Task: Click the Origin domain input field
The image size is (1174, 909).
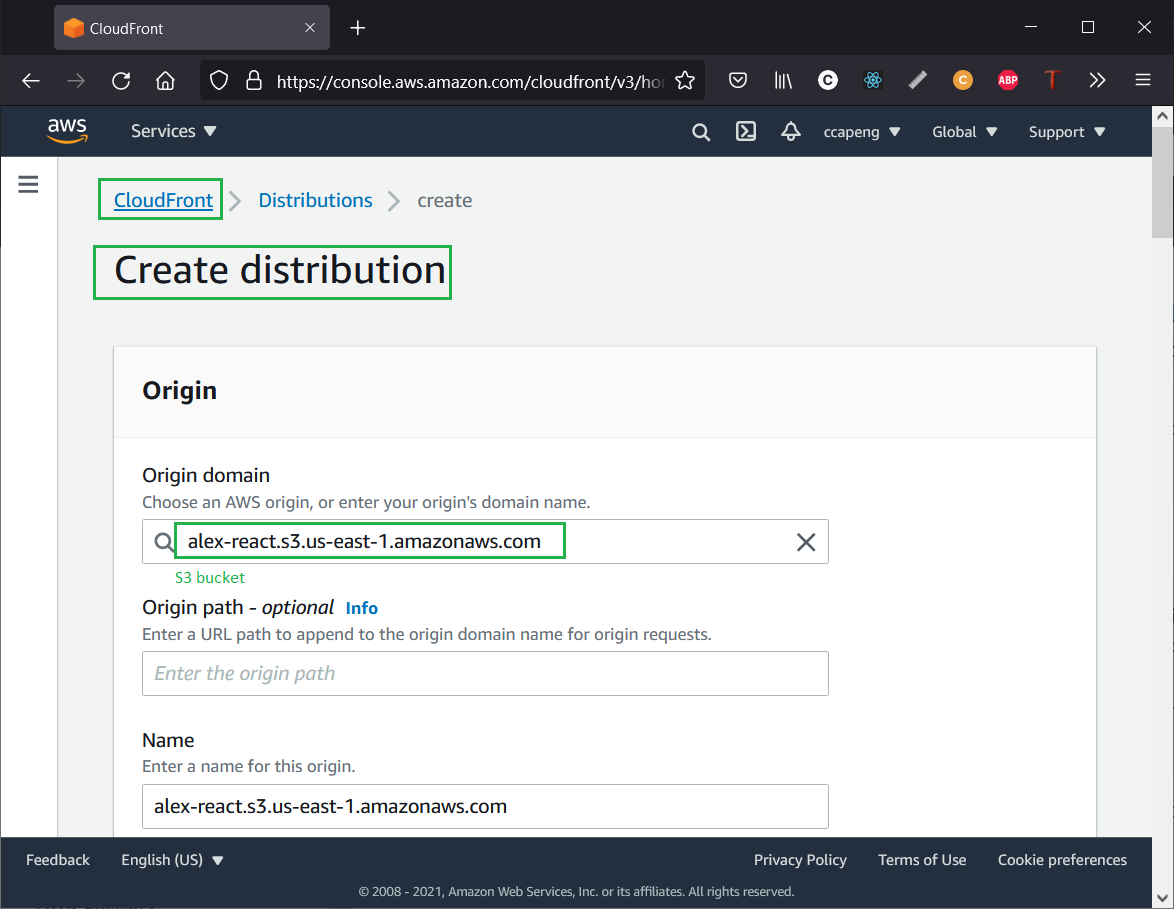Action: (x=485, y=541)
